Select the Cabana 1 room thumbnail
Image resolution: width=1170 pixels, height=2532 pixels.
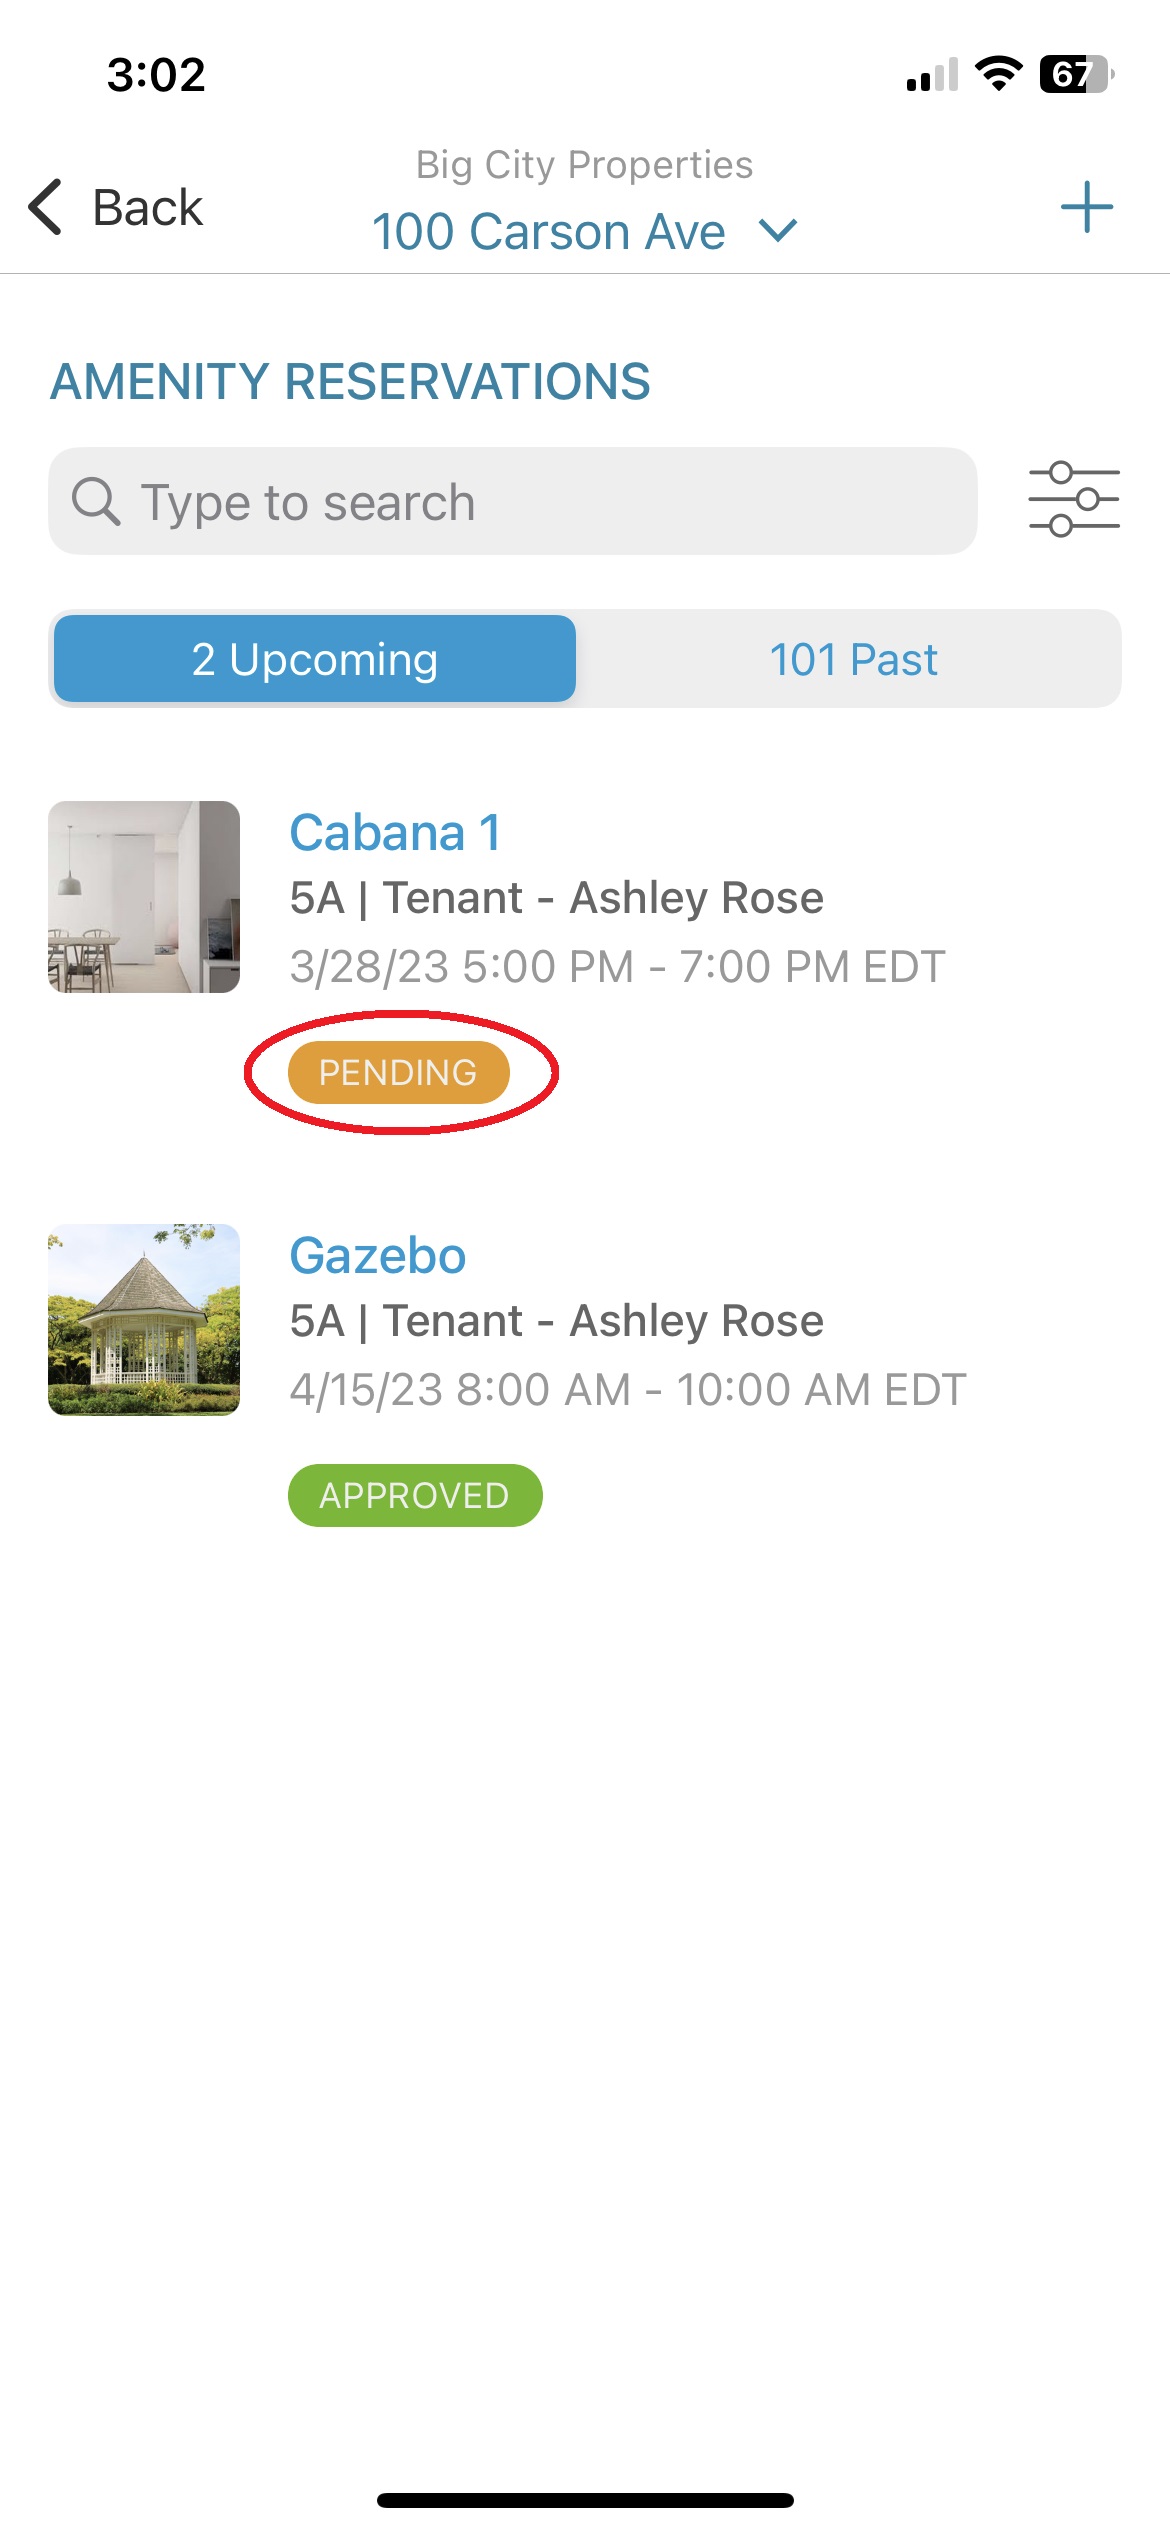[144, 897]
